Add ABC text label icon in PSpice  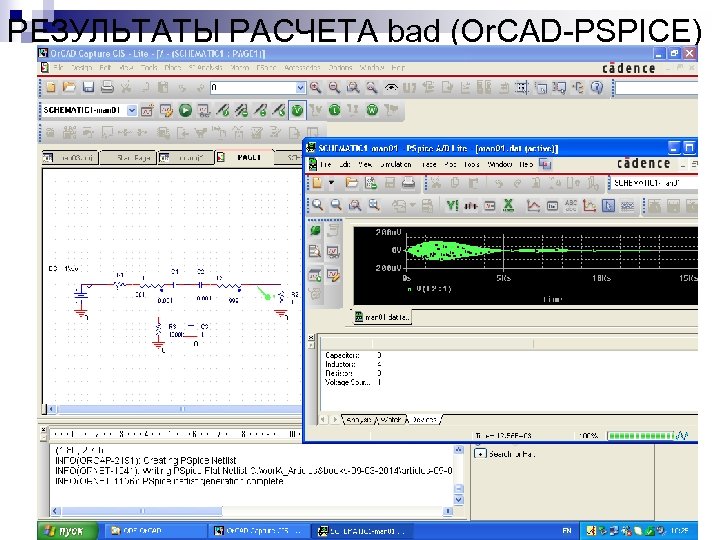pos(571,205)
